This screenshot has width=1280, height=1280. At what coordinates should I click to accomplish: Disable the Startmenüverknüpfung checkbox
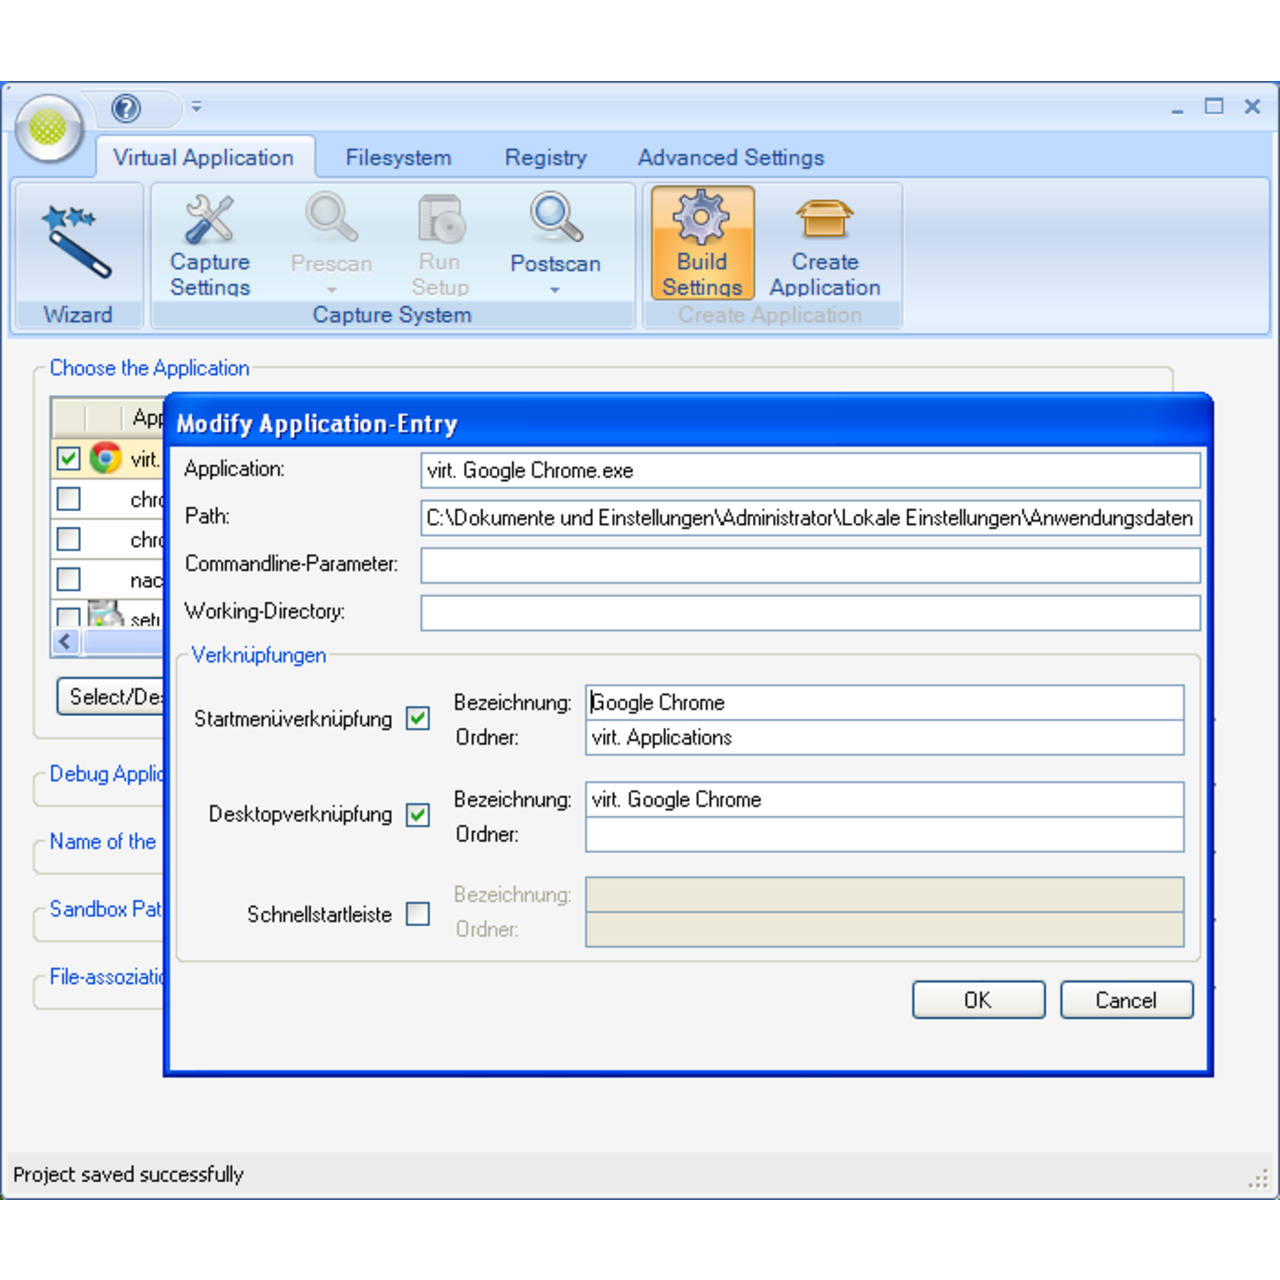[418, 719]
